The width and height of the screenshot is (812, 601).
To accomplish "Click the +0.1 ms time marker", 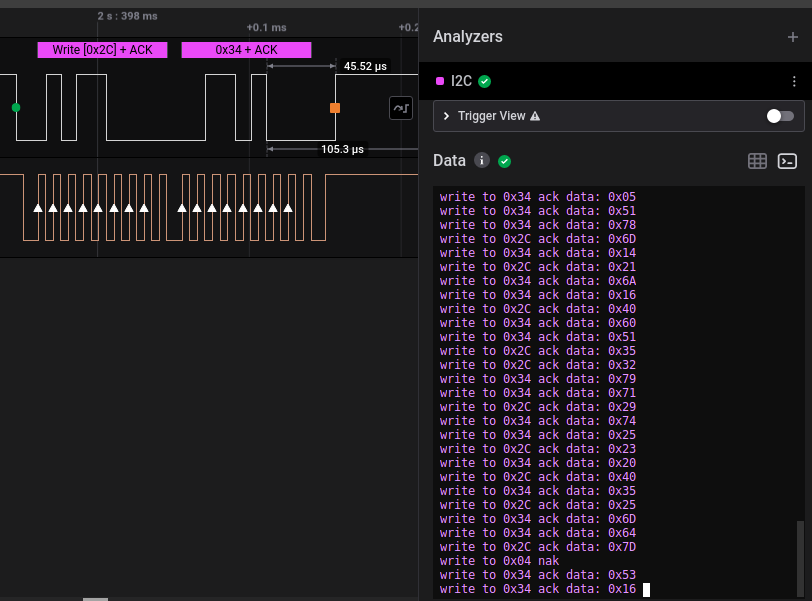I will [266, 27].
